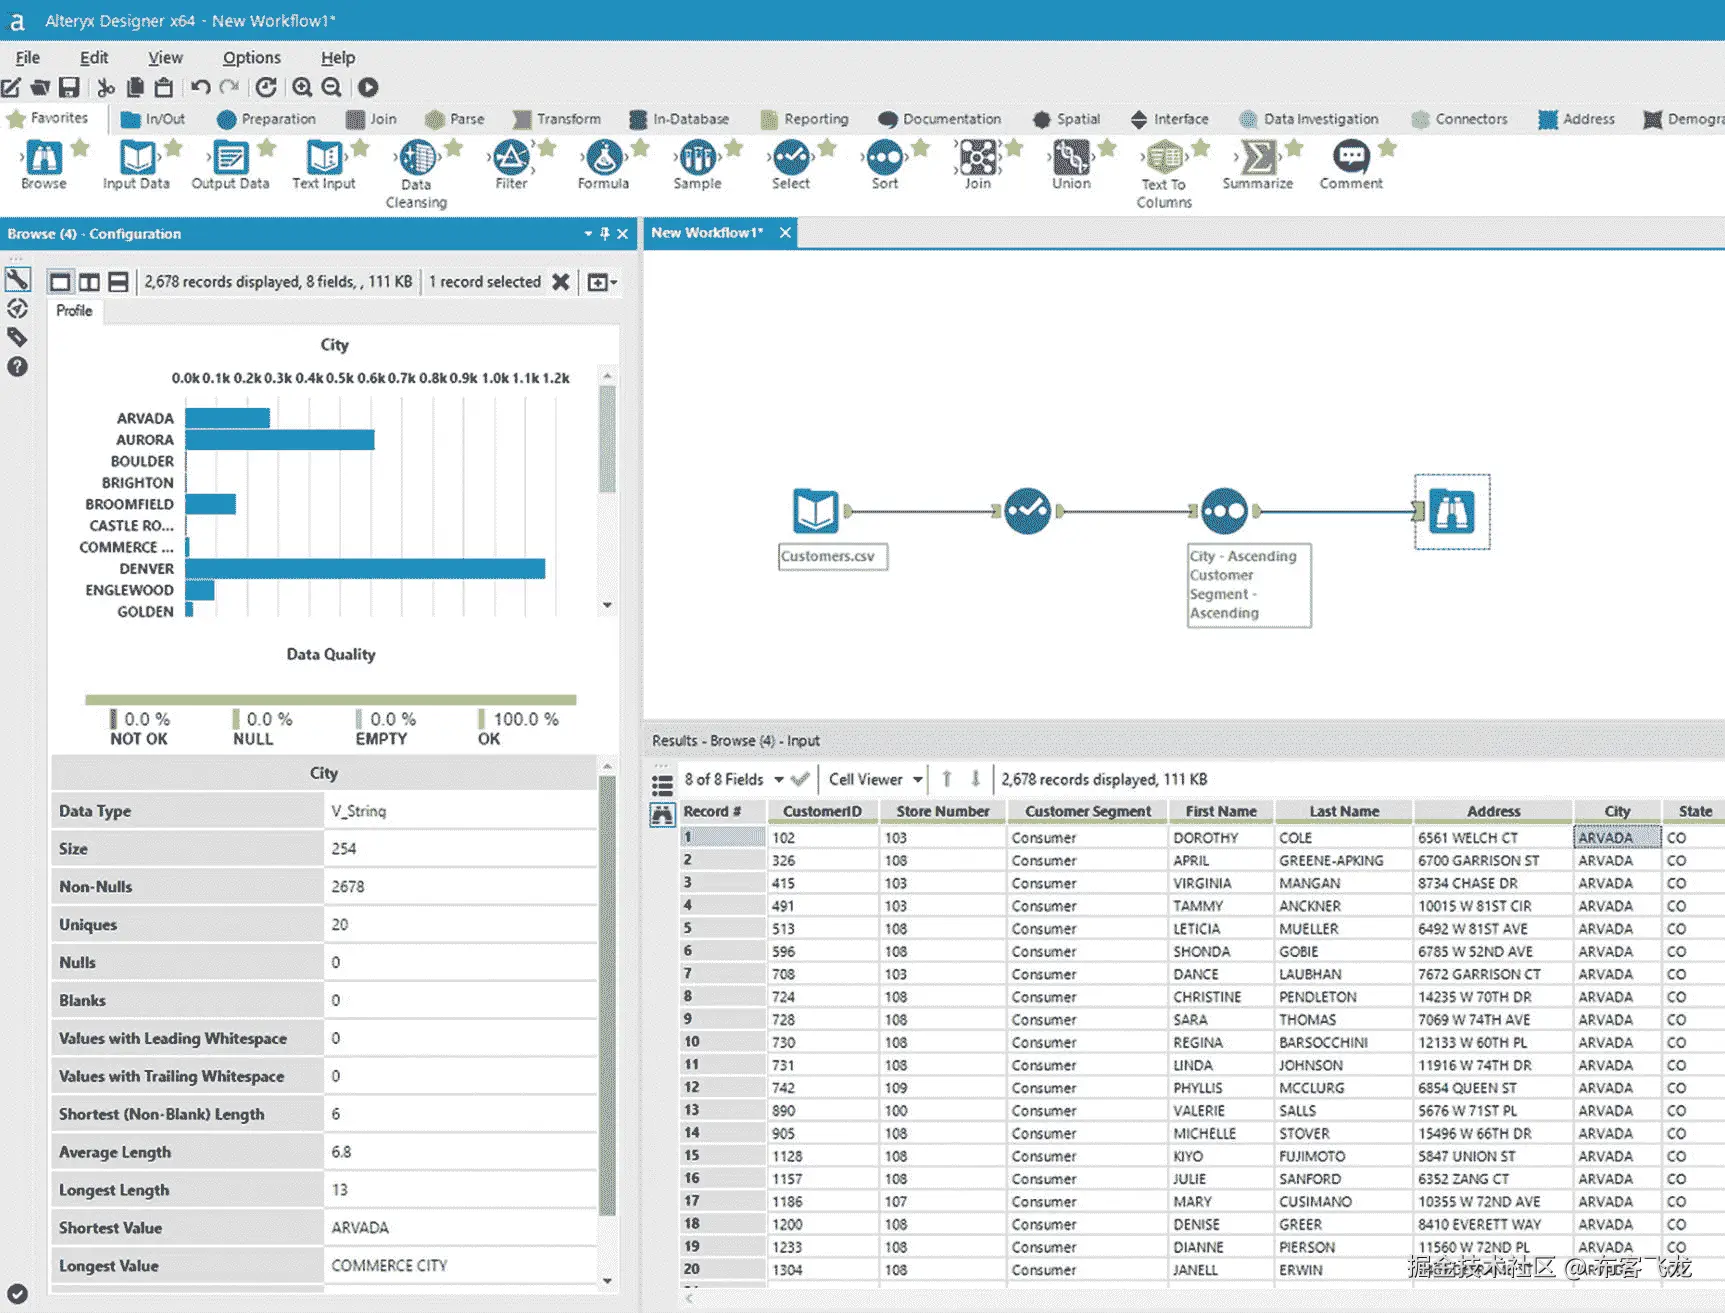Viewport: 1725px width, 1313px height.
Task: Click the Browse binoculars node on canvas
Action: coord(1451,511)
